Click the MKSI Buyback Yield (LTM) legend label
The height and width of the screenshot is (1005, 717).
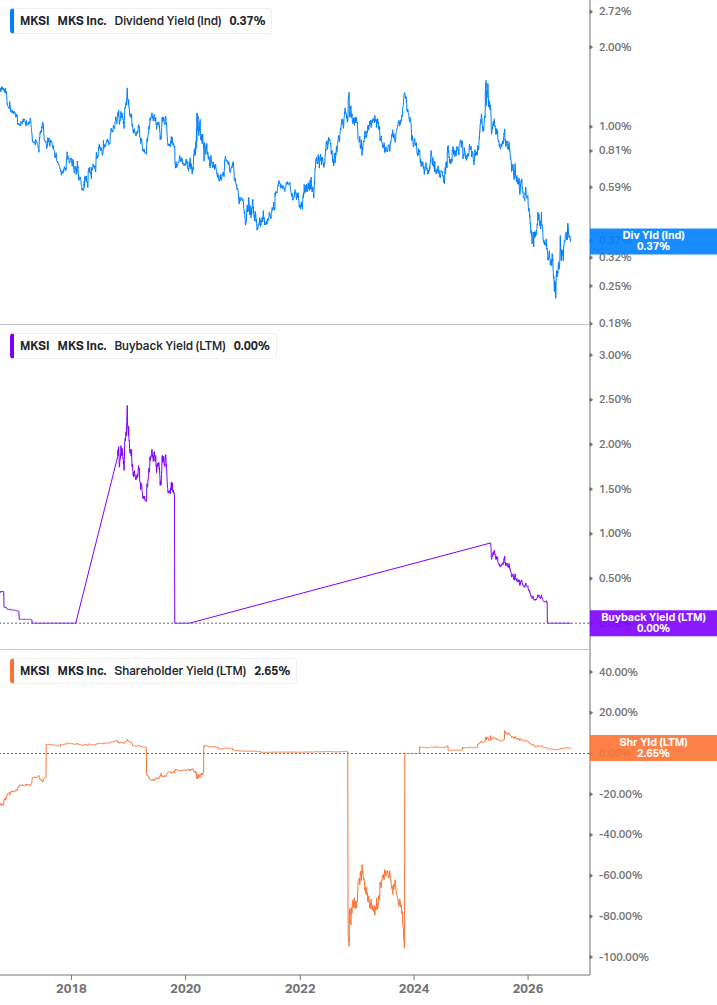(144, 346)
